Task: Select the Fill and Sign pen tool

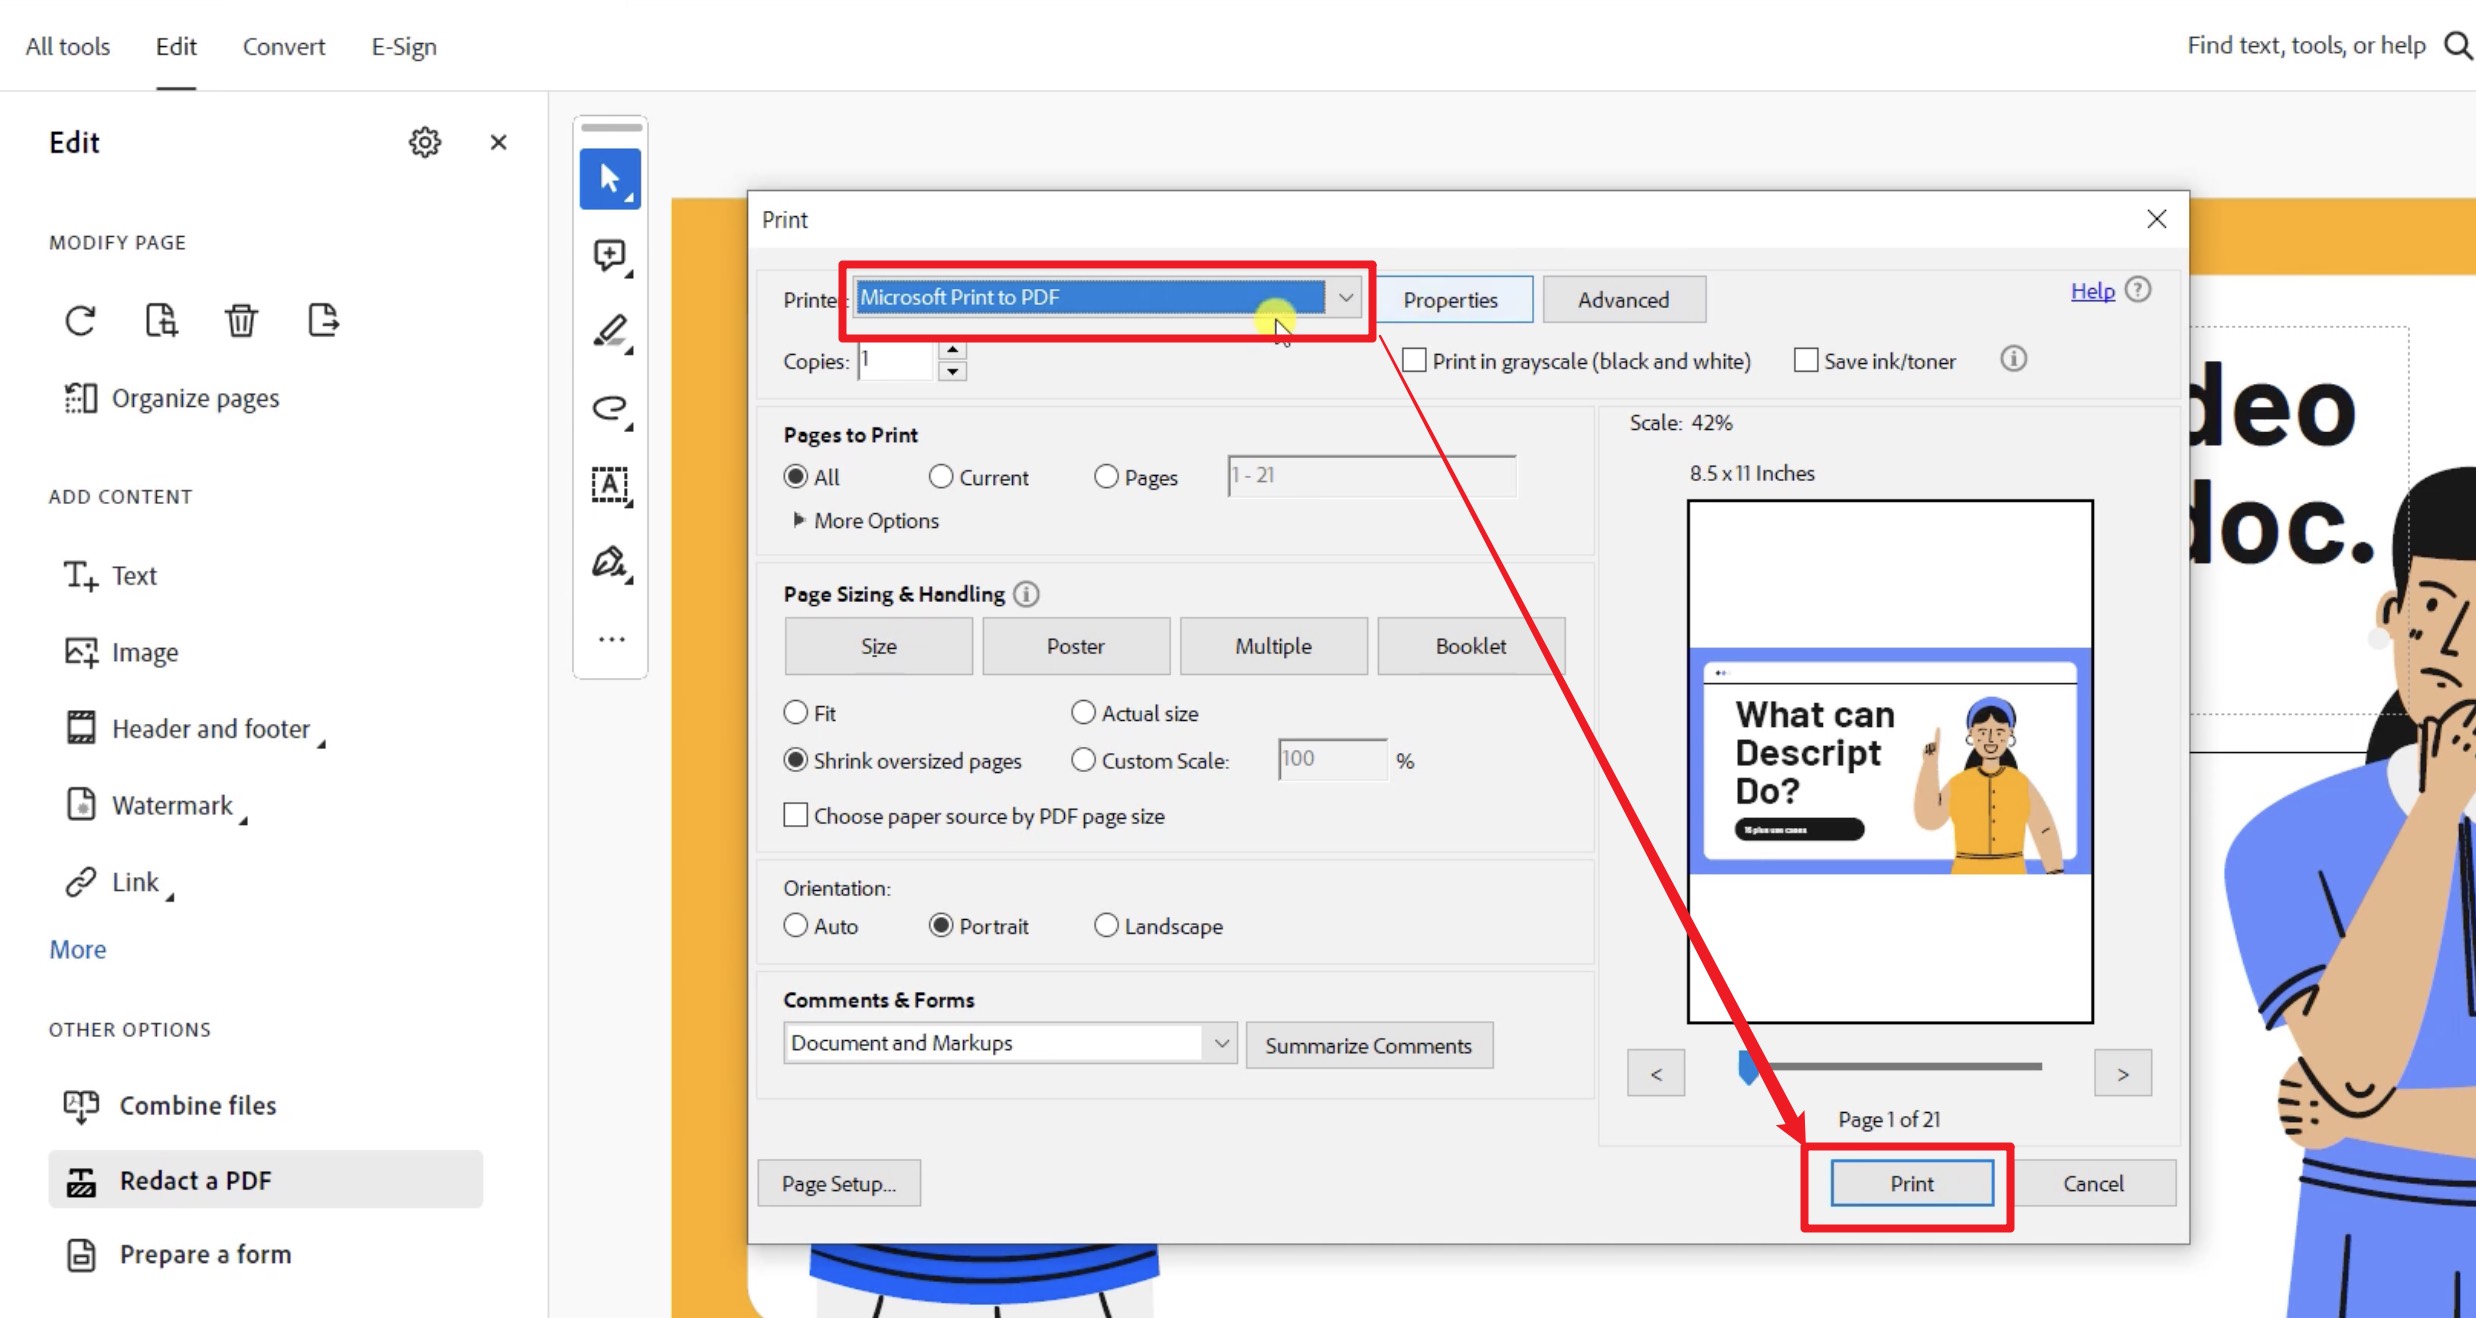Action: [610, 563]
